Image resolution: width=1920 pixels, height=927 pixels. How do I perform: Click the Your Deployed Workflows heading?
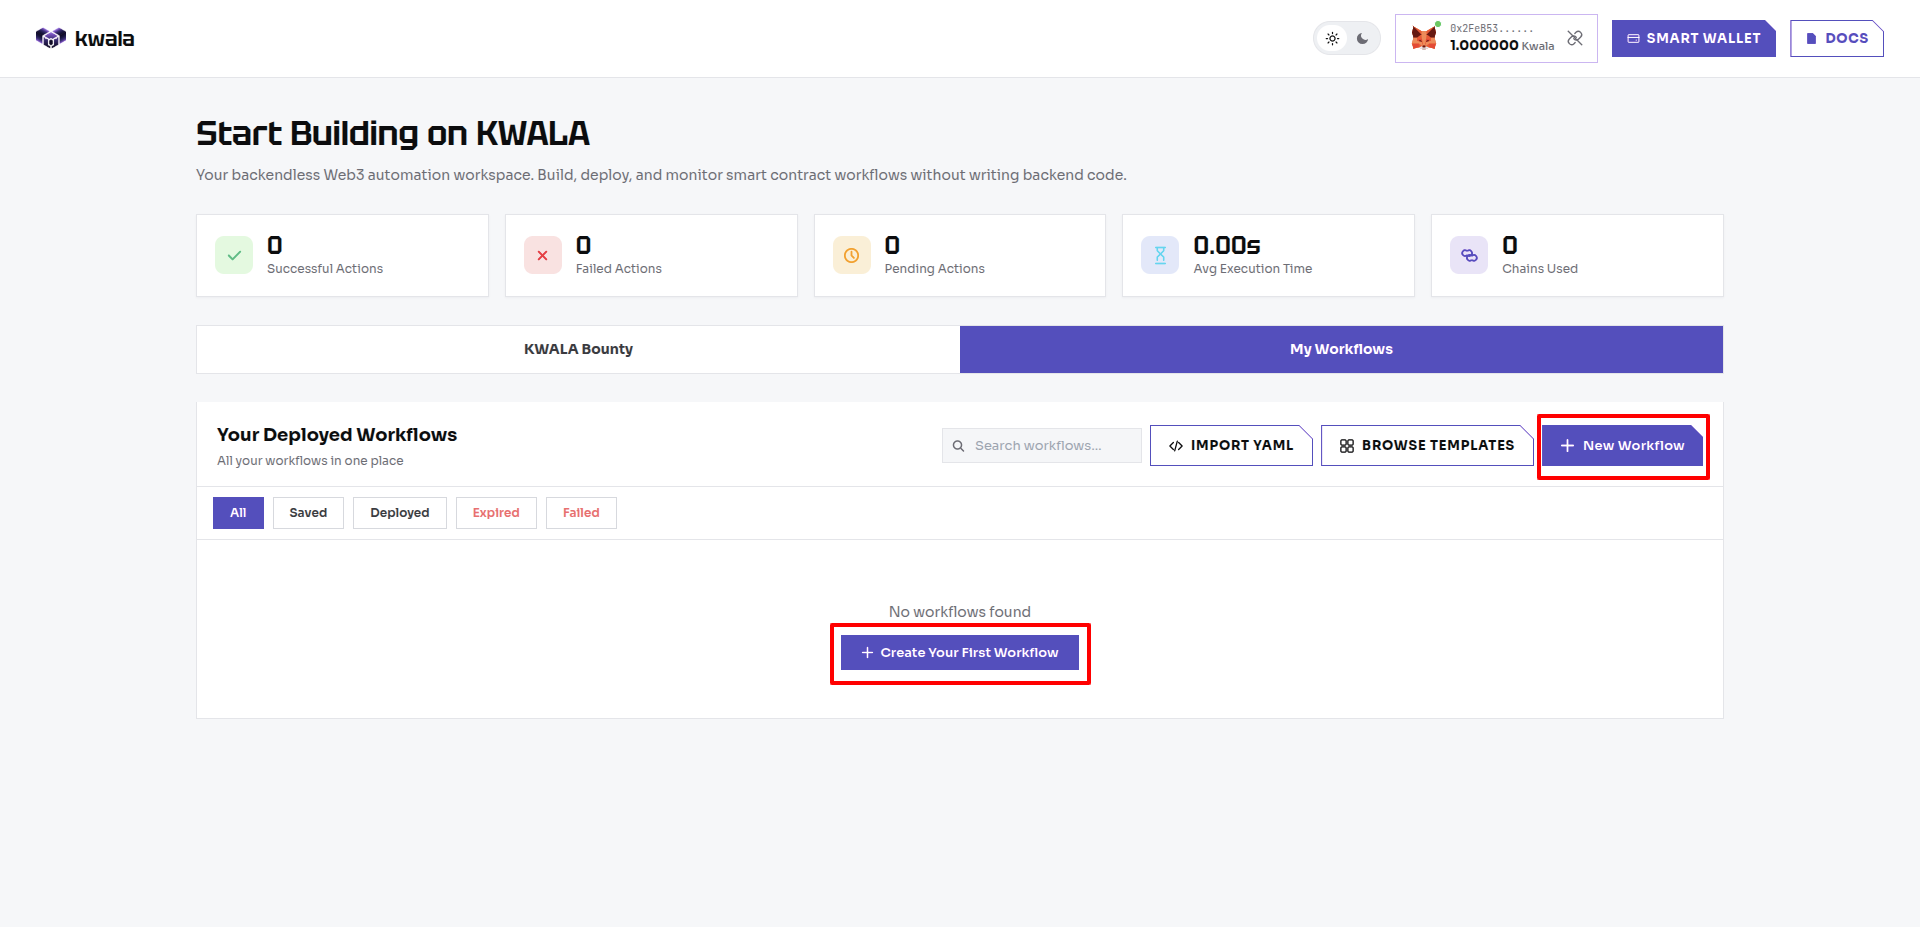tap(337, 435)
